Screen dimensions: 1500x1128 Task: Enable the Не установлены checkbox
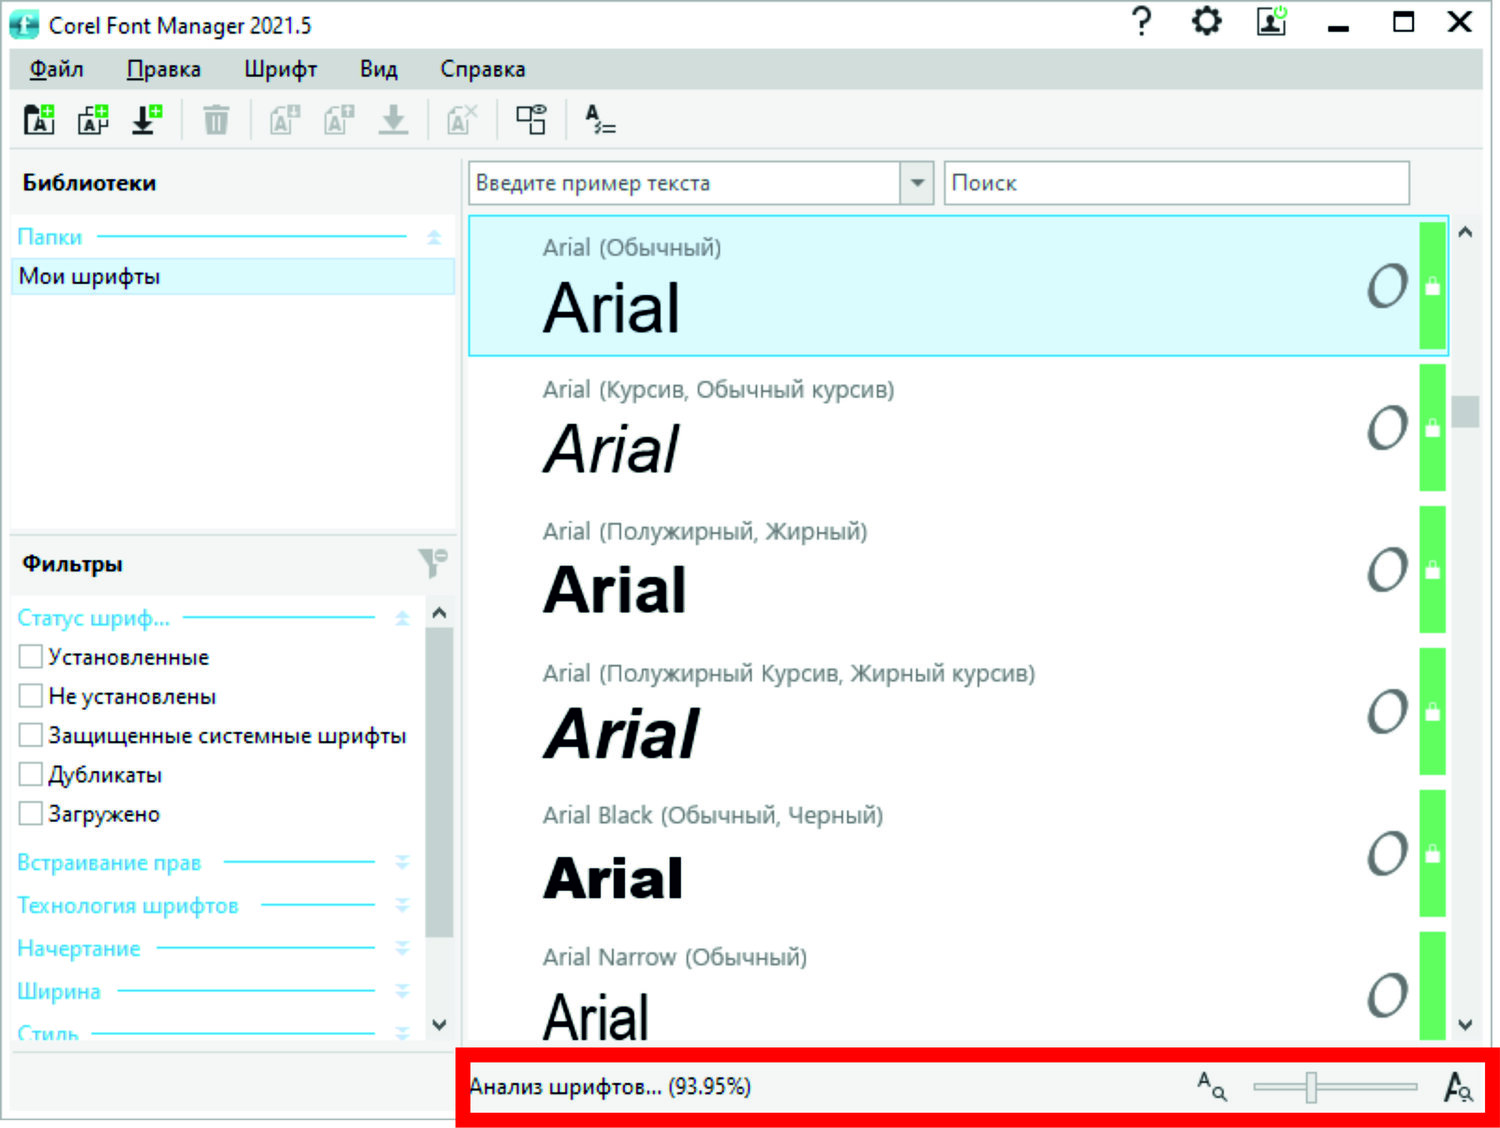tap(31, 696)
